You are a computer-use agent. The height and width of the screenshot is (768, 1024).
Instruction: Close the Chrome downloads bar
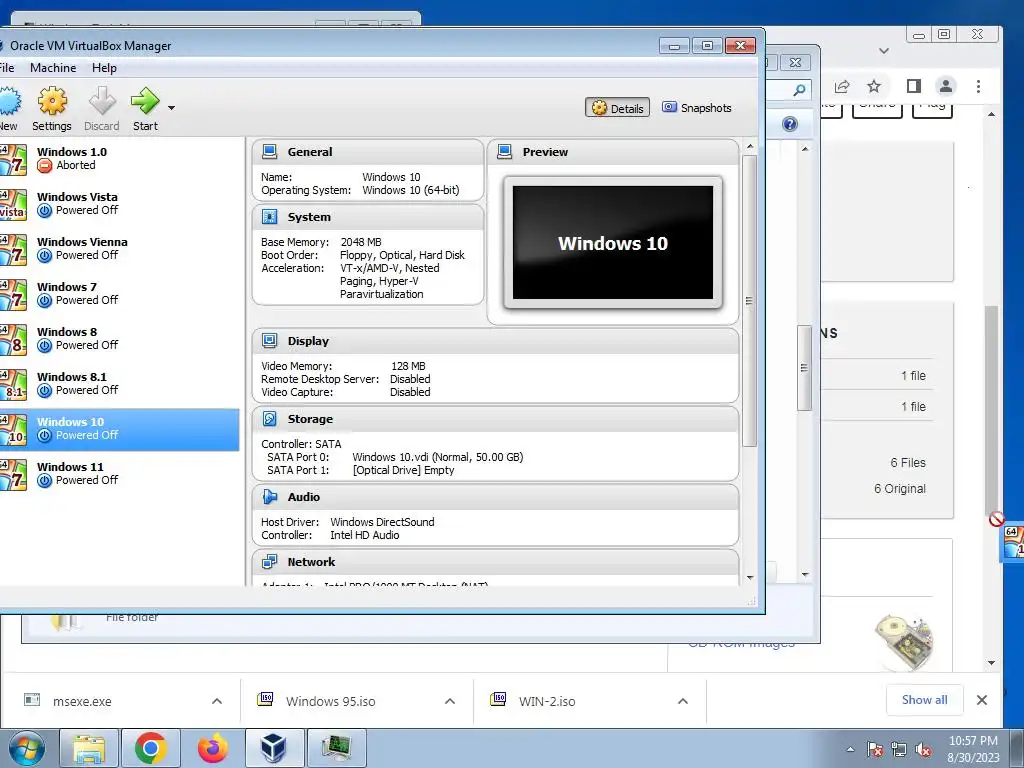[x=982, y=700]
